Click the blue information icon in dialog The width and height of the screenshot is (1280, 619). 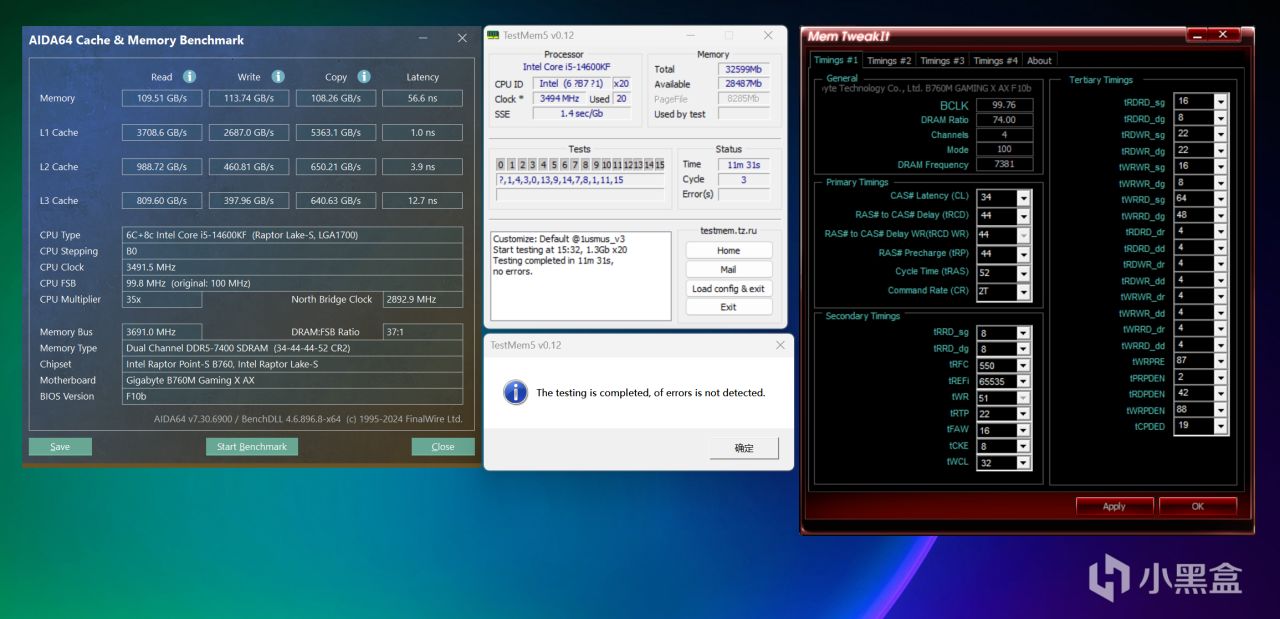click(515, 393)
